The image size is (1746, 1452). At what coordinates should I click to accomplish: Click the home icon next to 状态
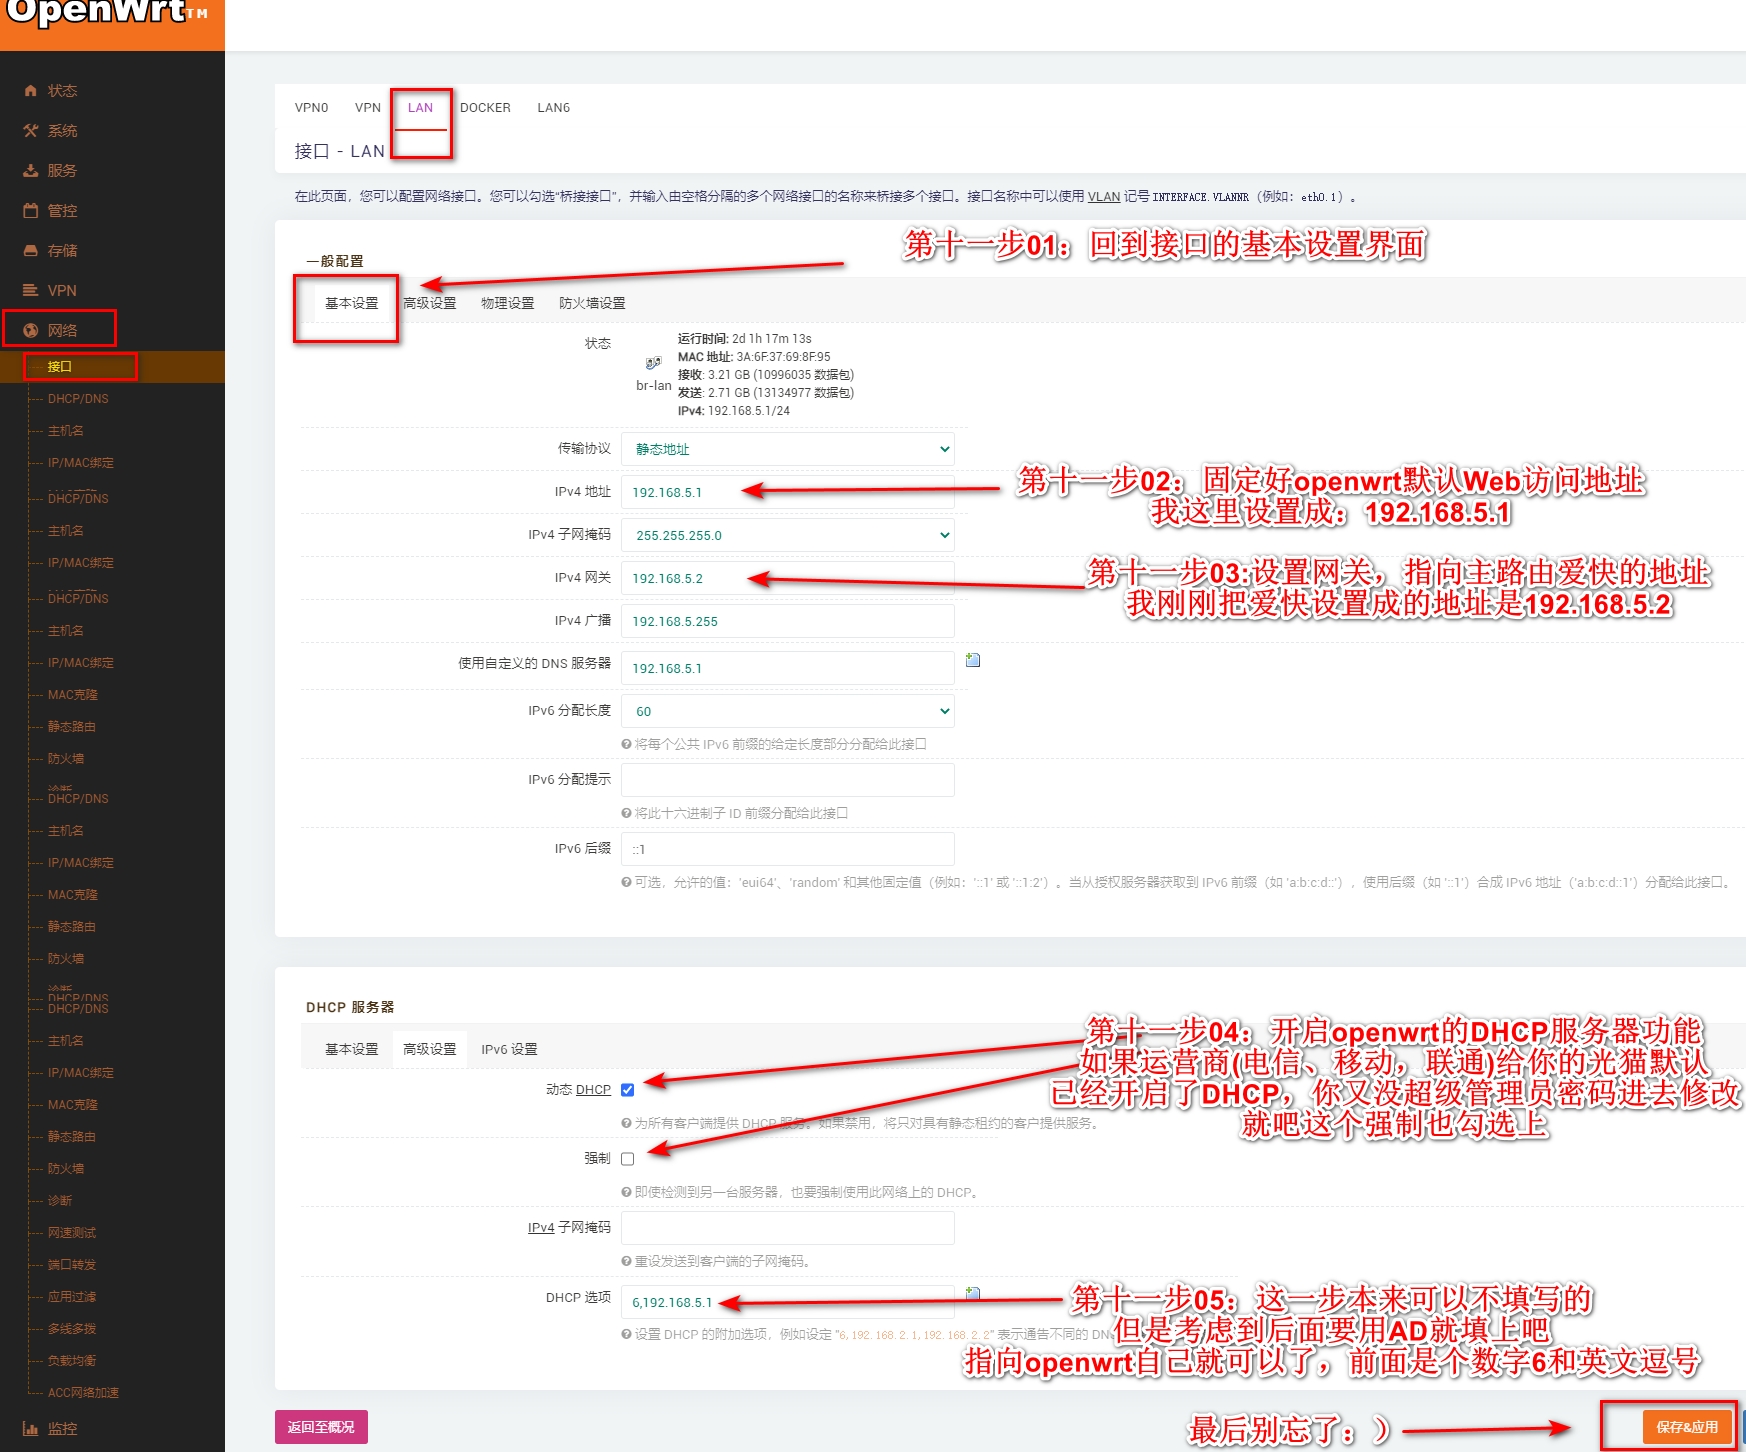[x=31, y=91]
